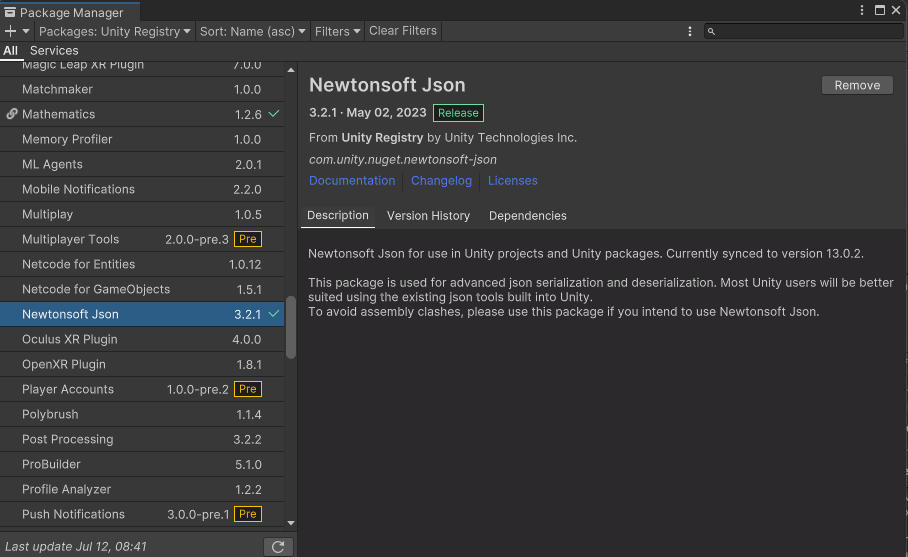Select the Memory Profiler package
The height and width of the screenshot is (557, 908).
[x=142, y=139]
